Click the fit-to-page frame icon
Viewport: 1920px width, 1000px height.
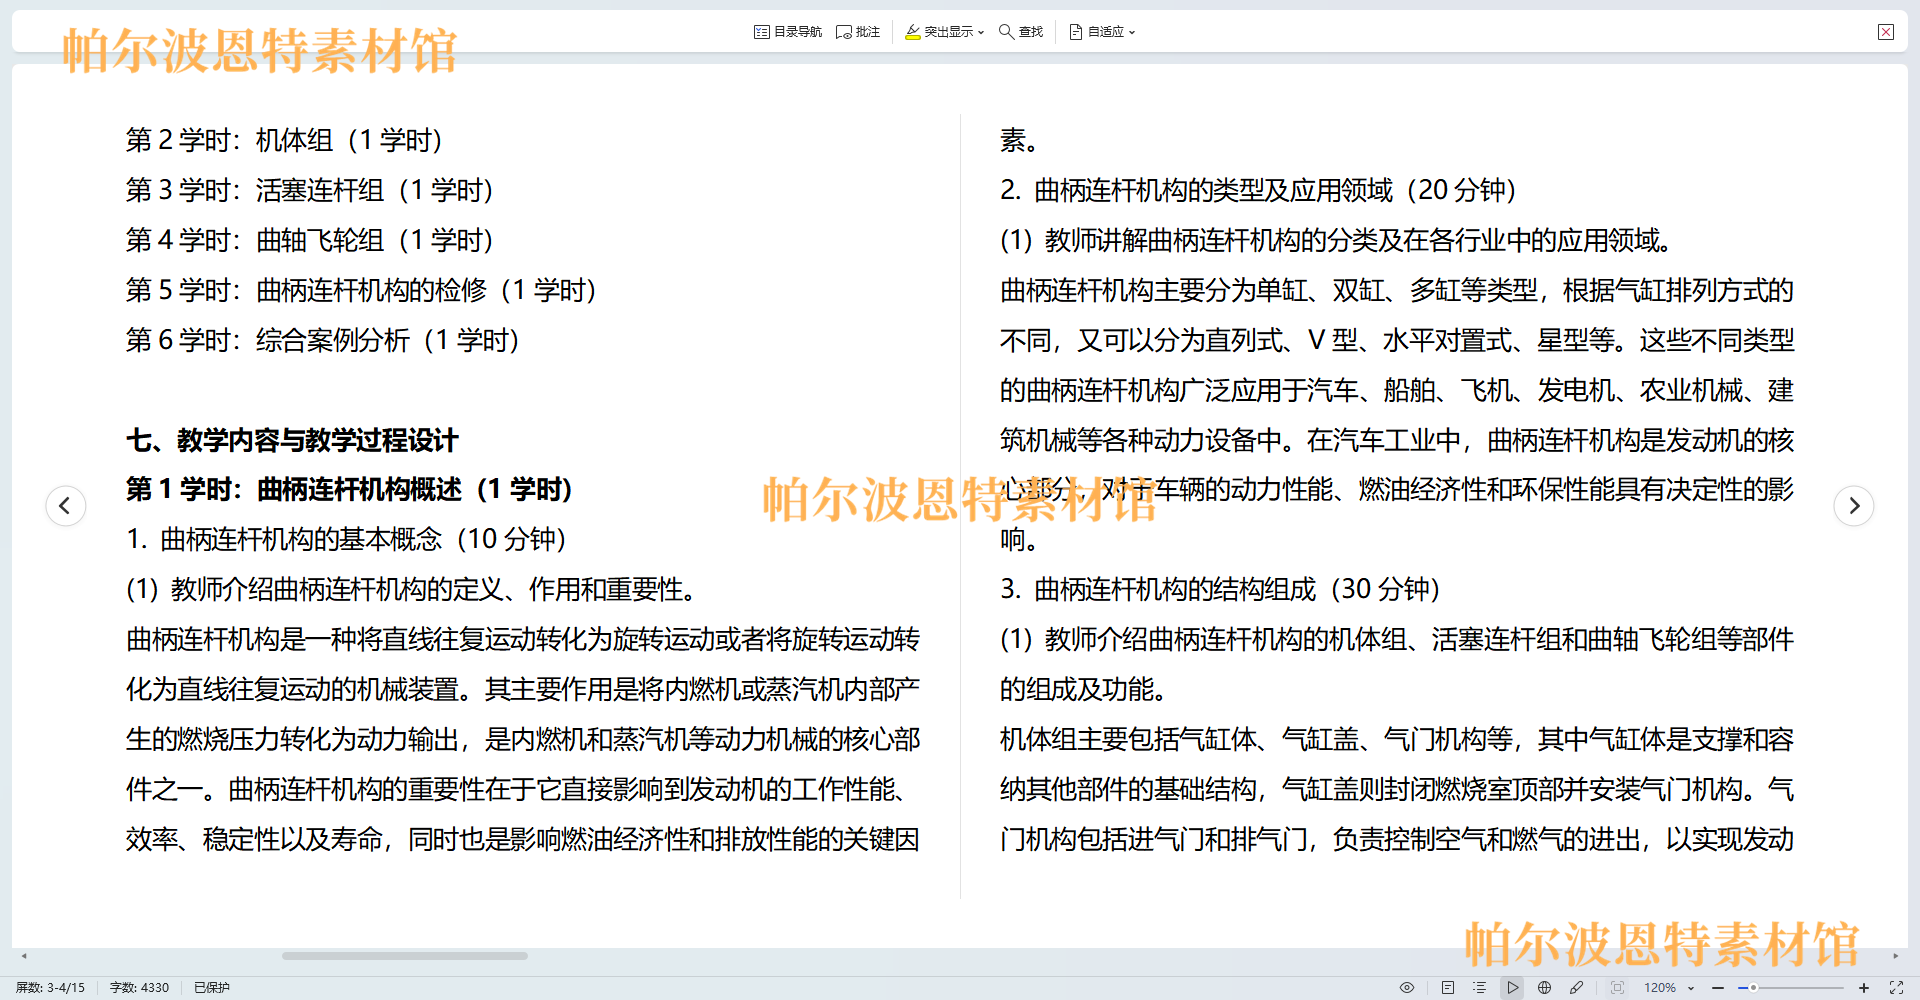(1617, 987)
